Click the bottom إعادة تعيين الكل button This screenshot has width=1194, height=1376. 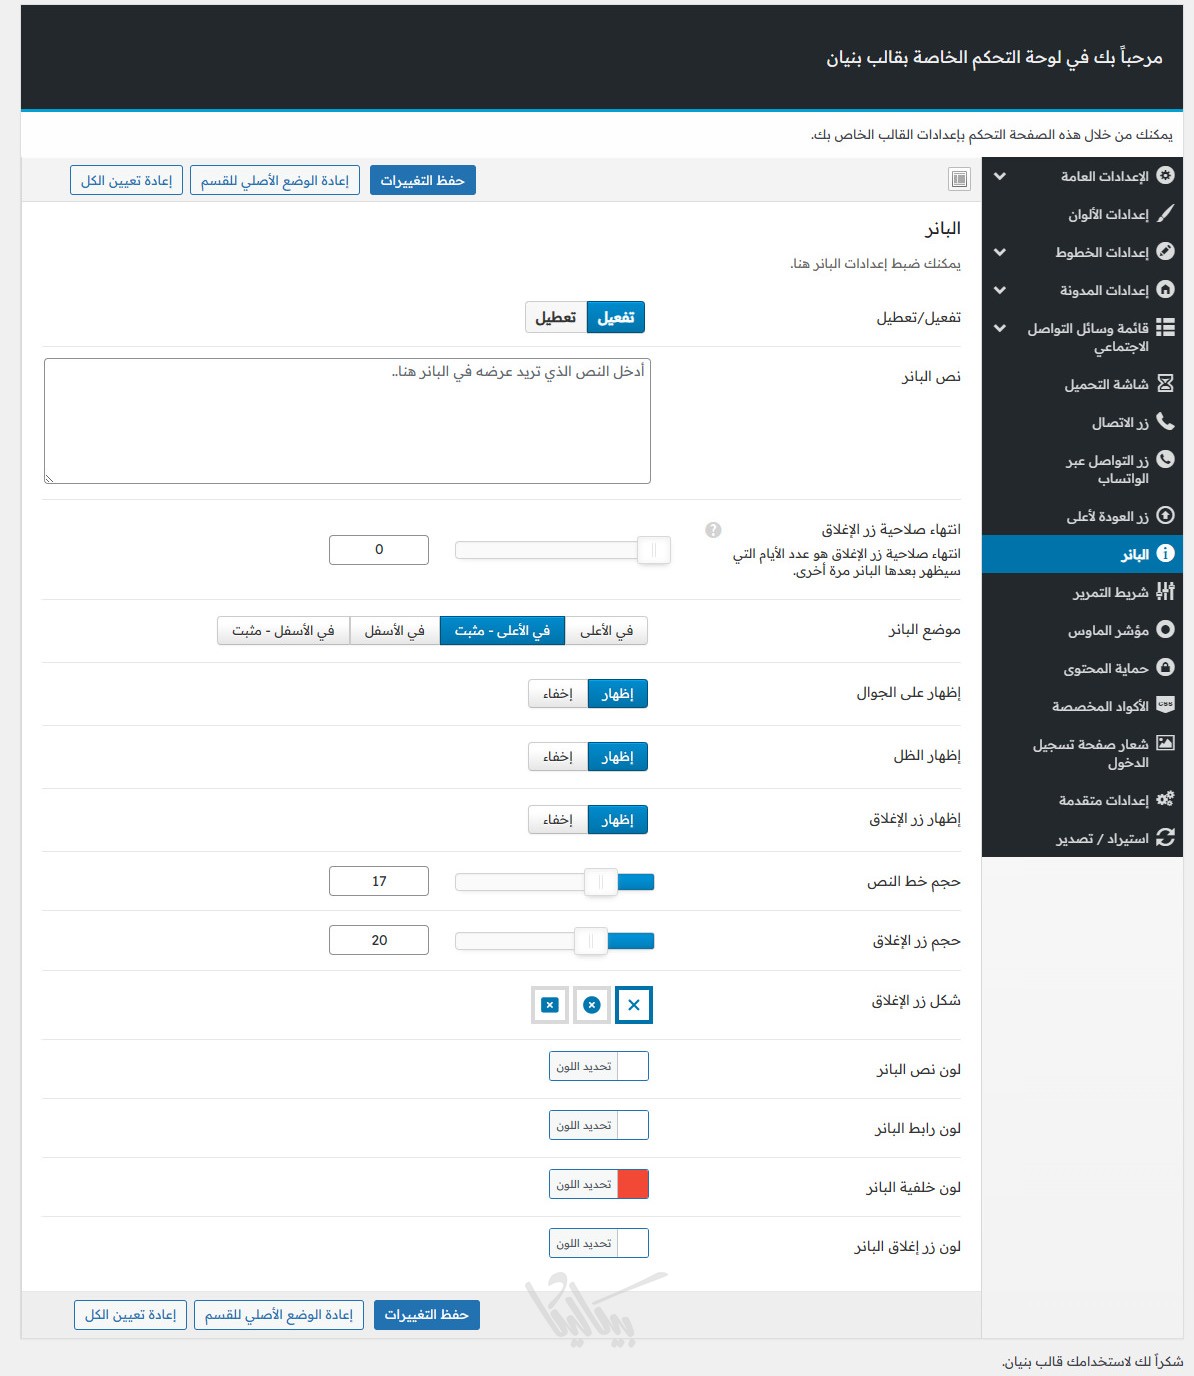(x=130, y=1315)
